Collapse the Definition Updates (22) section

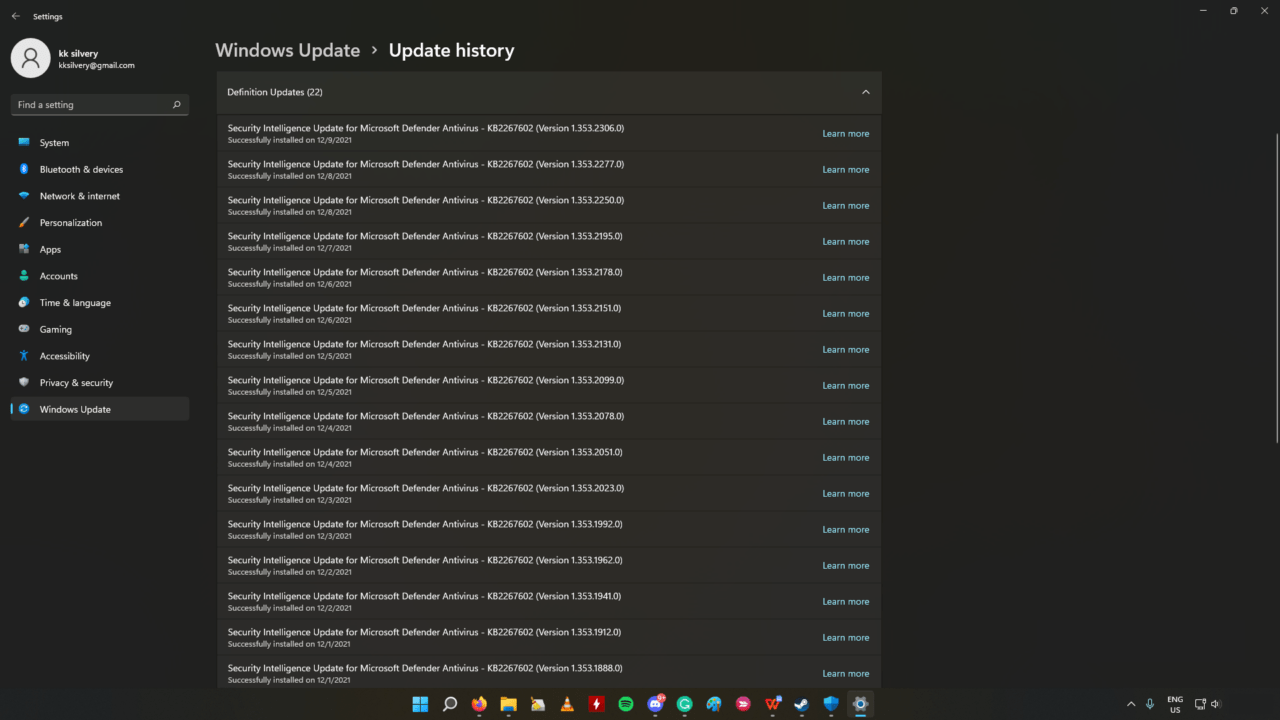(x=866, y=91)
